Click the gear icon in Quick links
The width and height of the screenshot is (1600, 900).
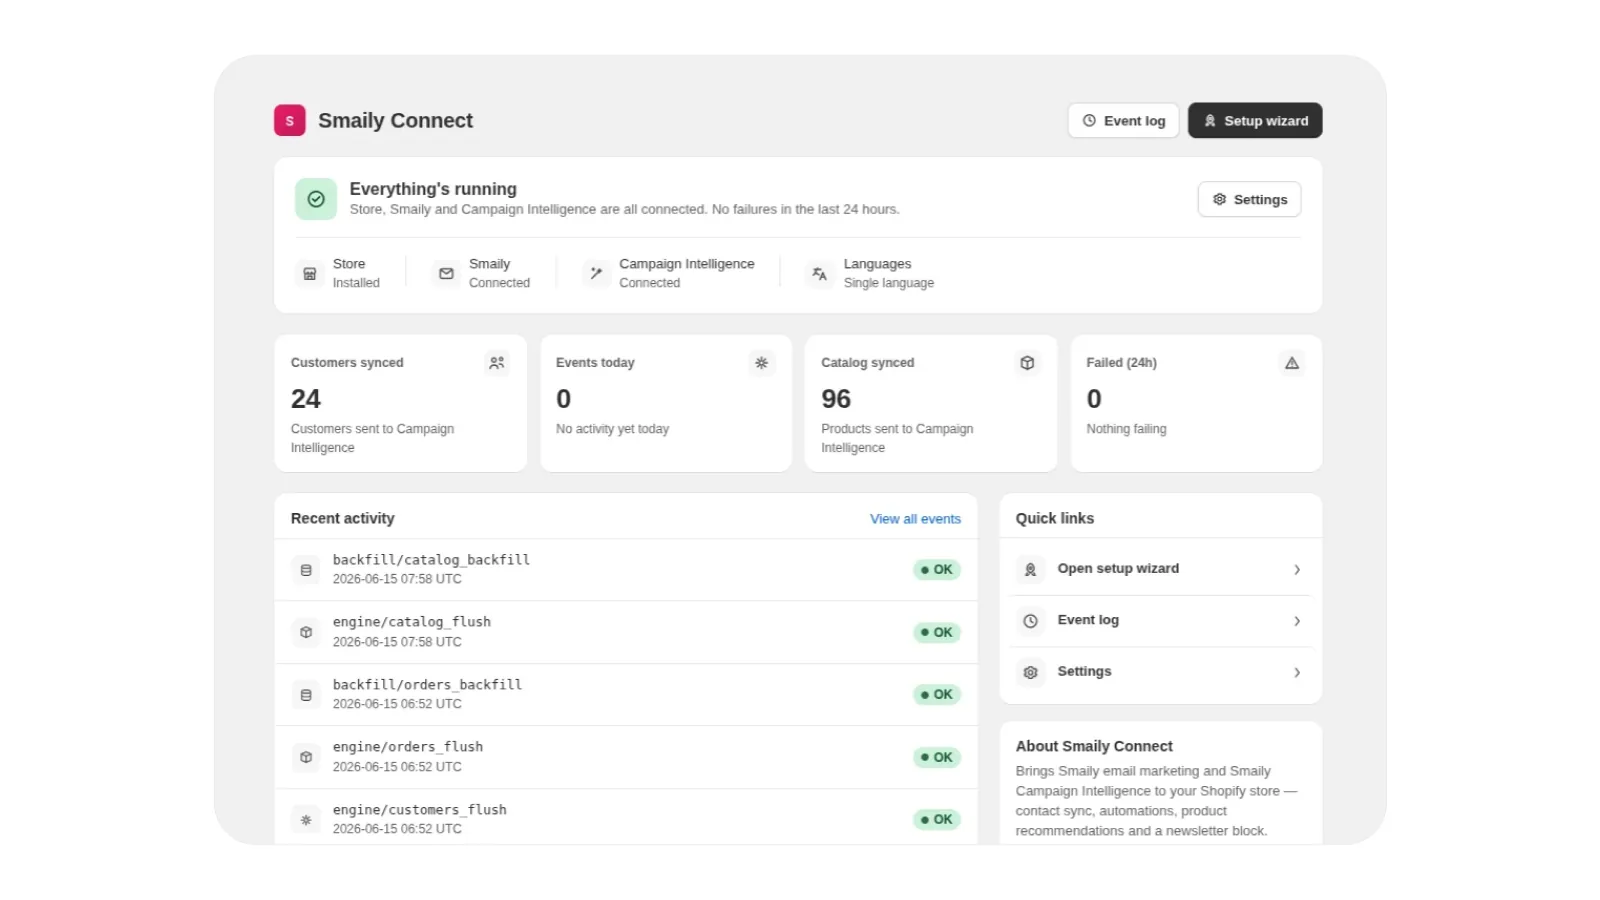pos(1030,673)
